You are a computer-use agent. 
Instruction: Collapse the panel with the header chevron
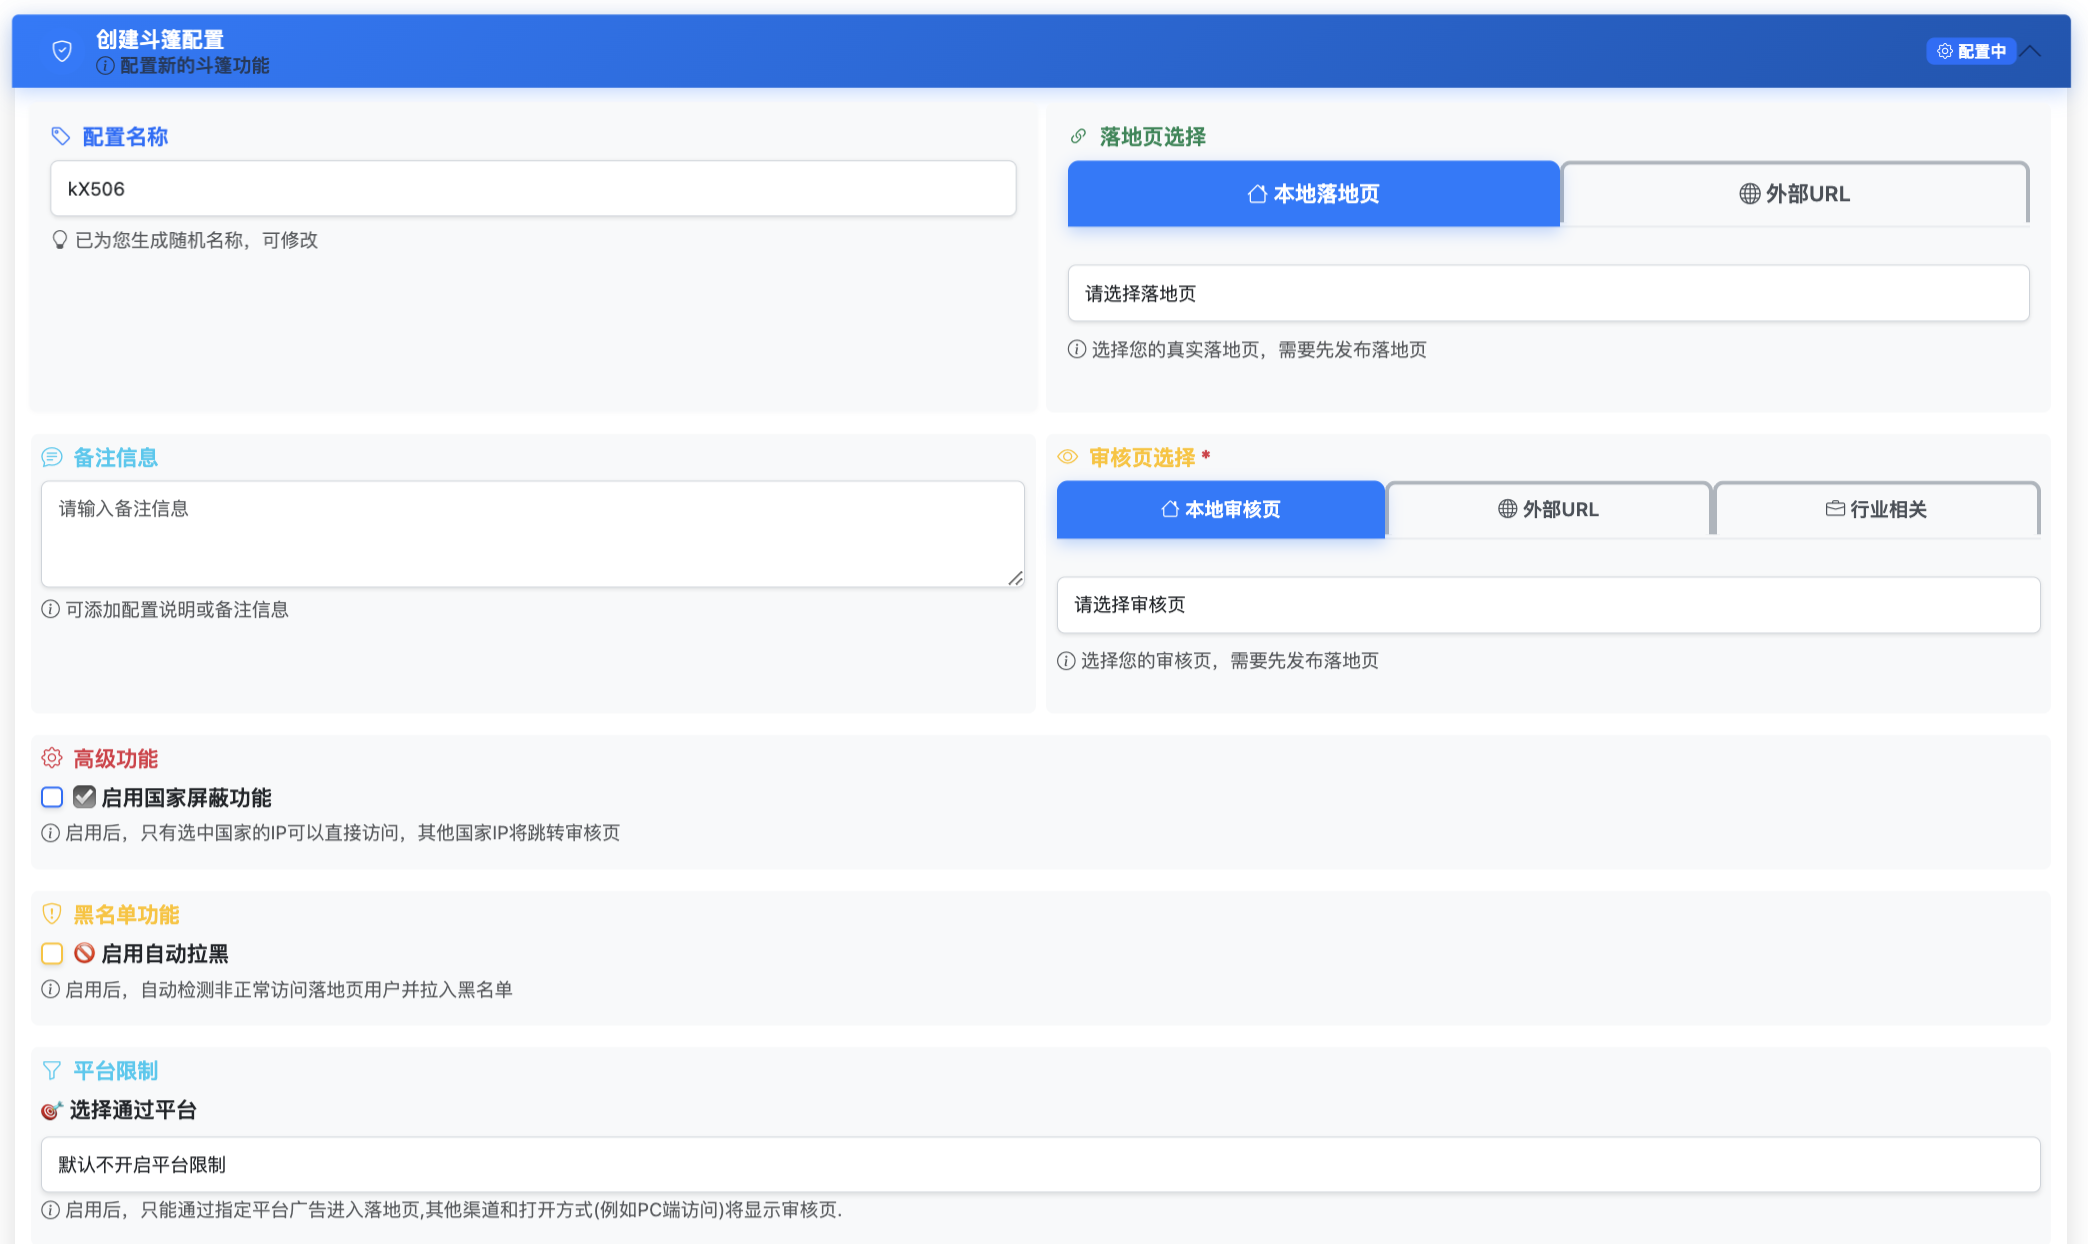coord(2031,51)
